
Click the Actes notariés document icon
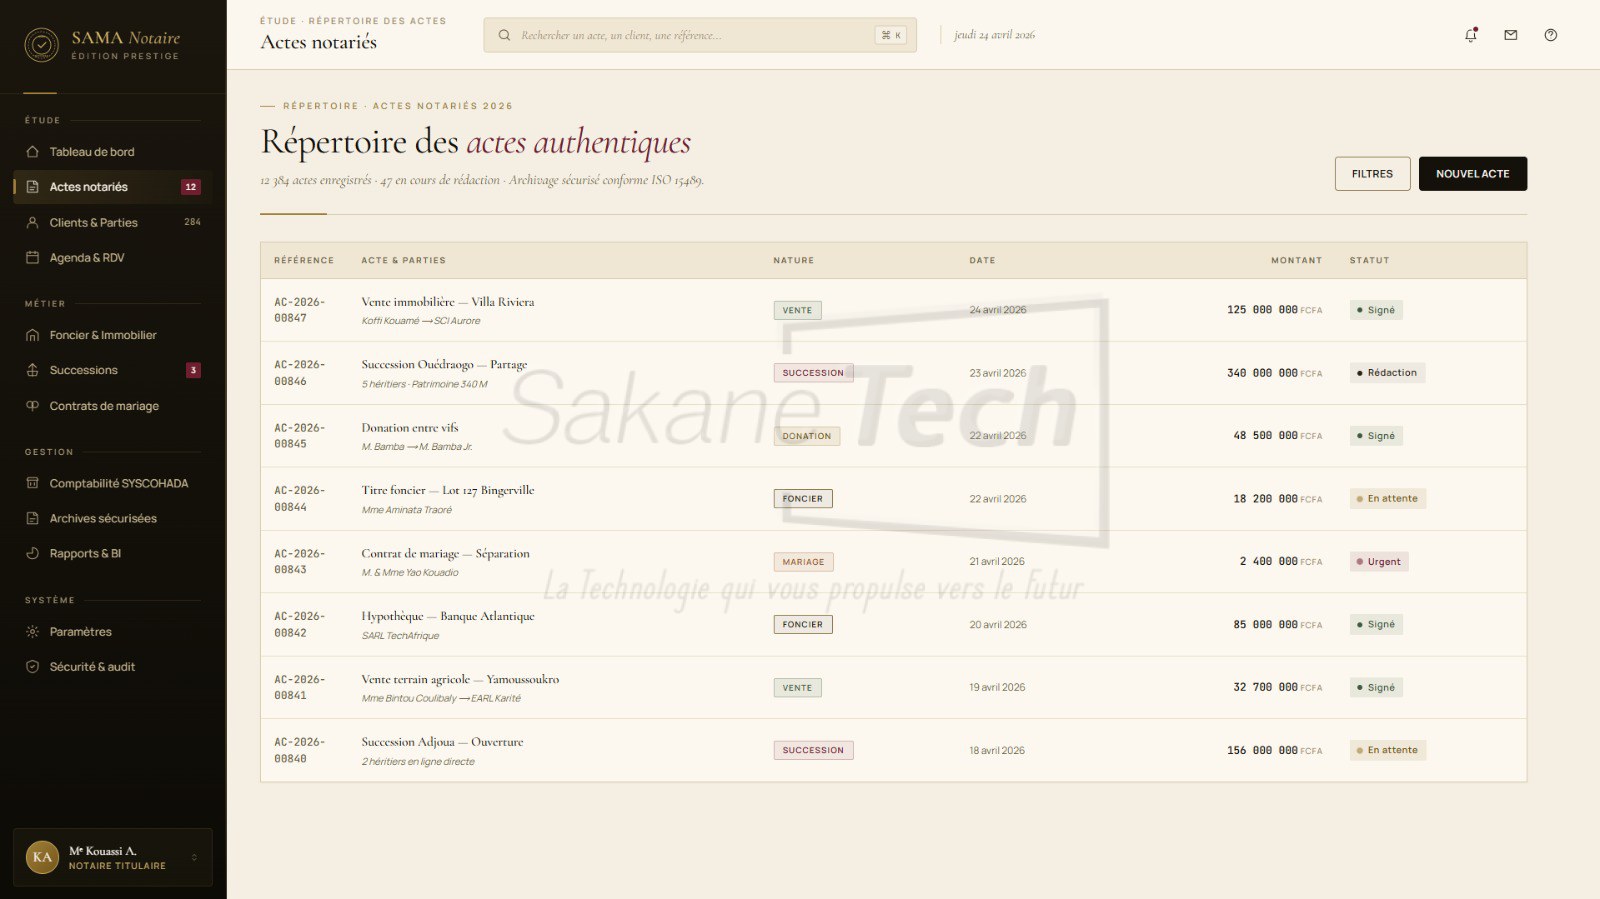(32, 187)
